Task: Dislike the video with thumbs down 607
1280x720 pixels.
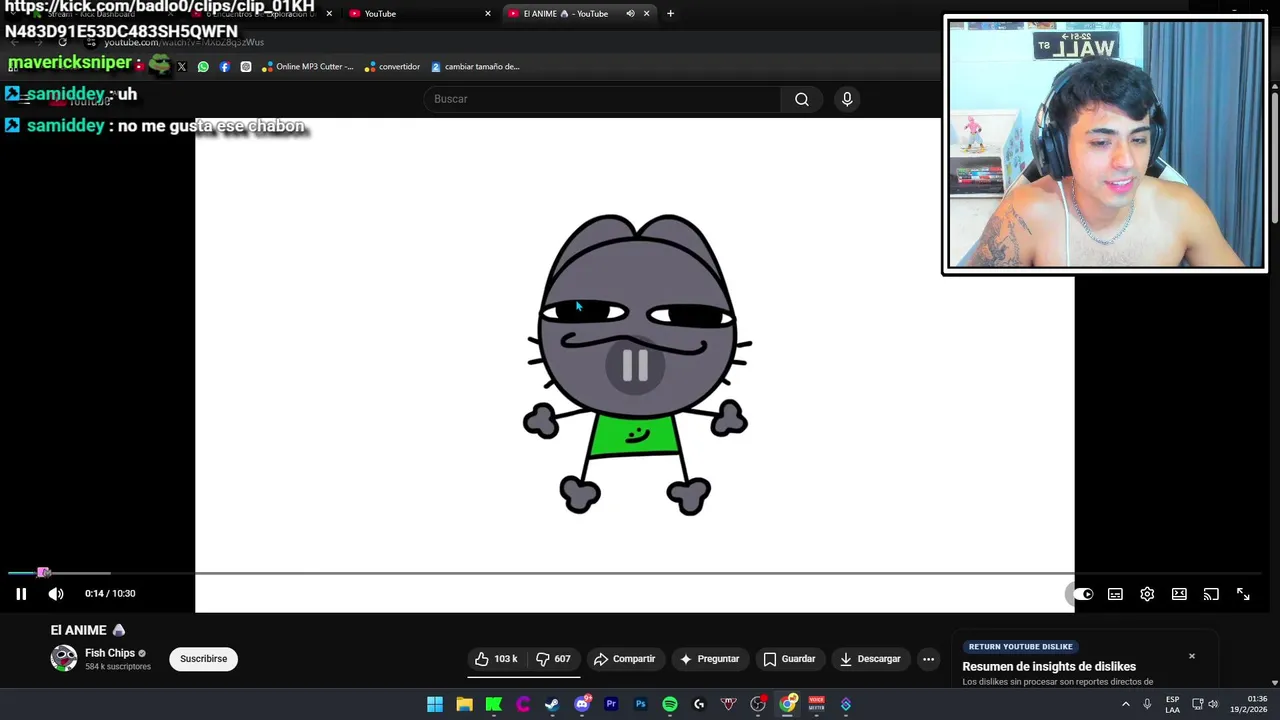Action: coord(553,659)
